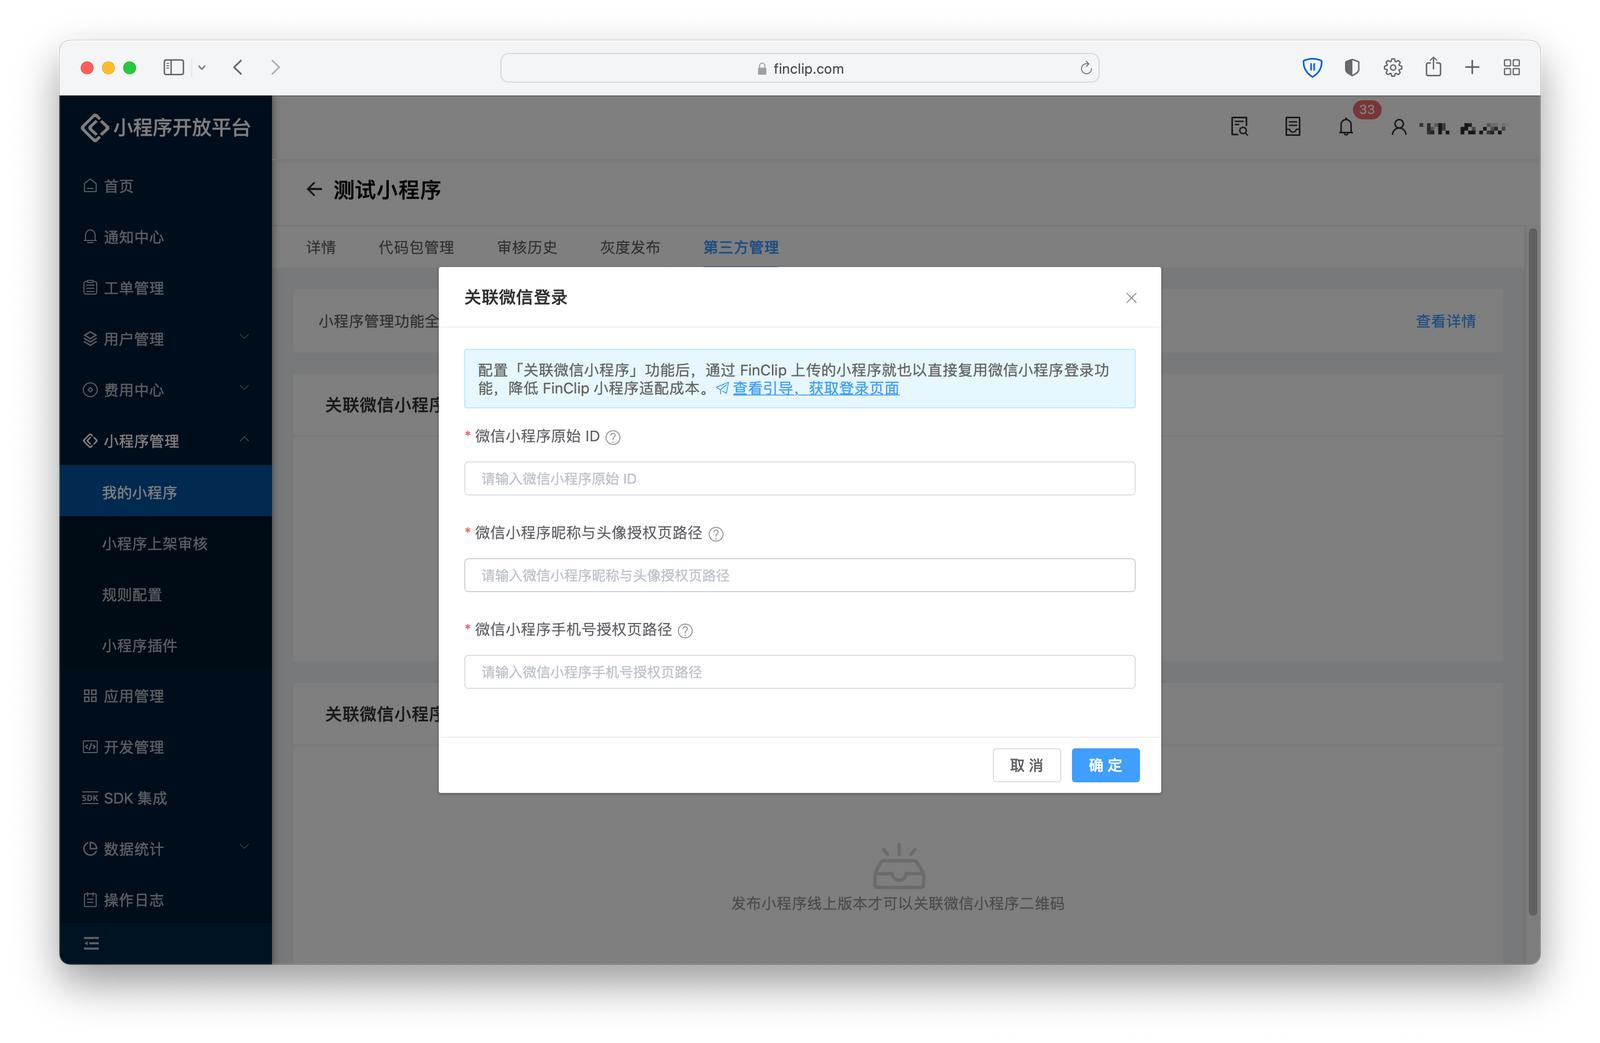Screen dimensions: 1600x1043
Task: Toggle the browser sidebar panel icon
Action: coord(173,67)
